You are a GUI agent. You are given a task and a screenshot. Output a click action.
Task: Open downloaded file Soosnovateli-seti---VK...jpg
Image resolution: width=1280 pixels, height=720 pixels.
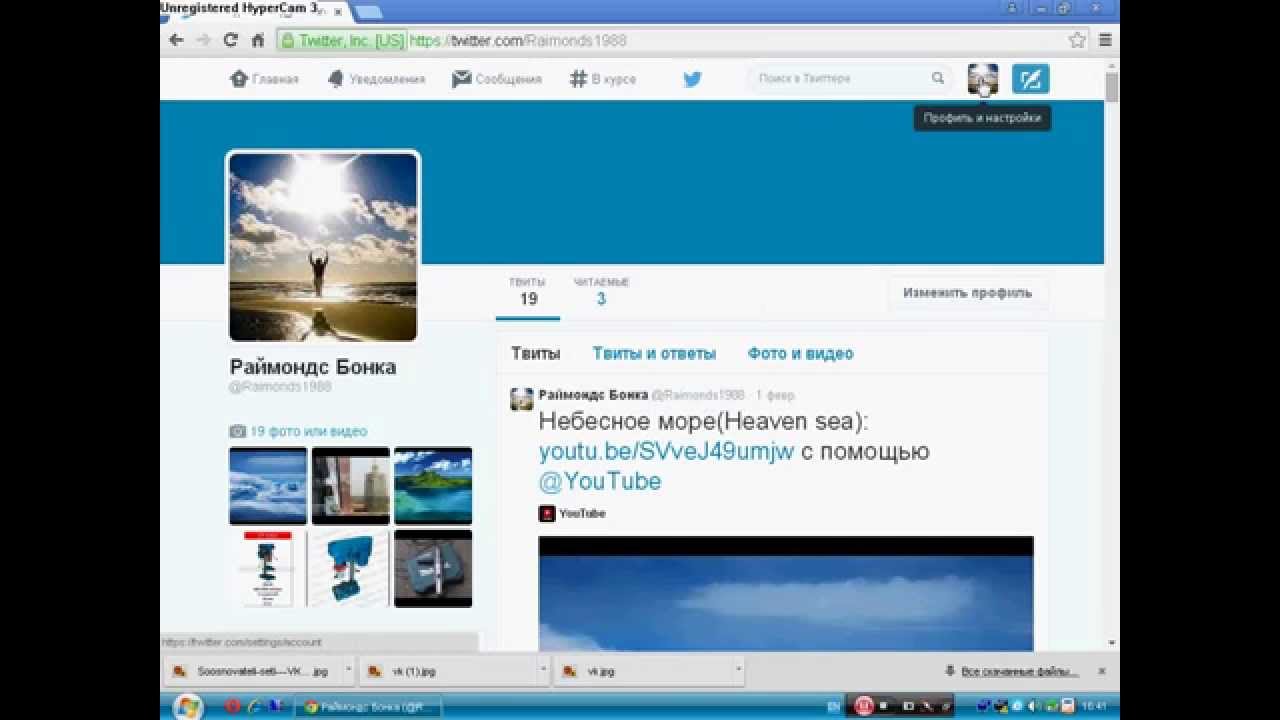pyautogui.click(x=252, y=671)
